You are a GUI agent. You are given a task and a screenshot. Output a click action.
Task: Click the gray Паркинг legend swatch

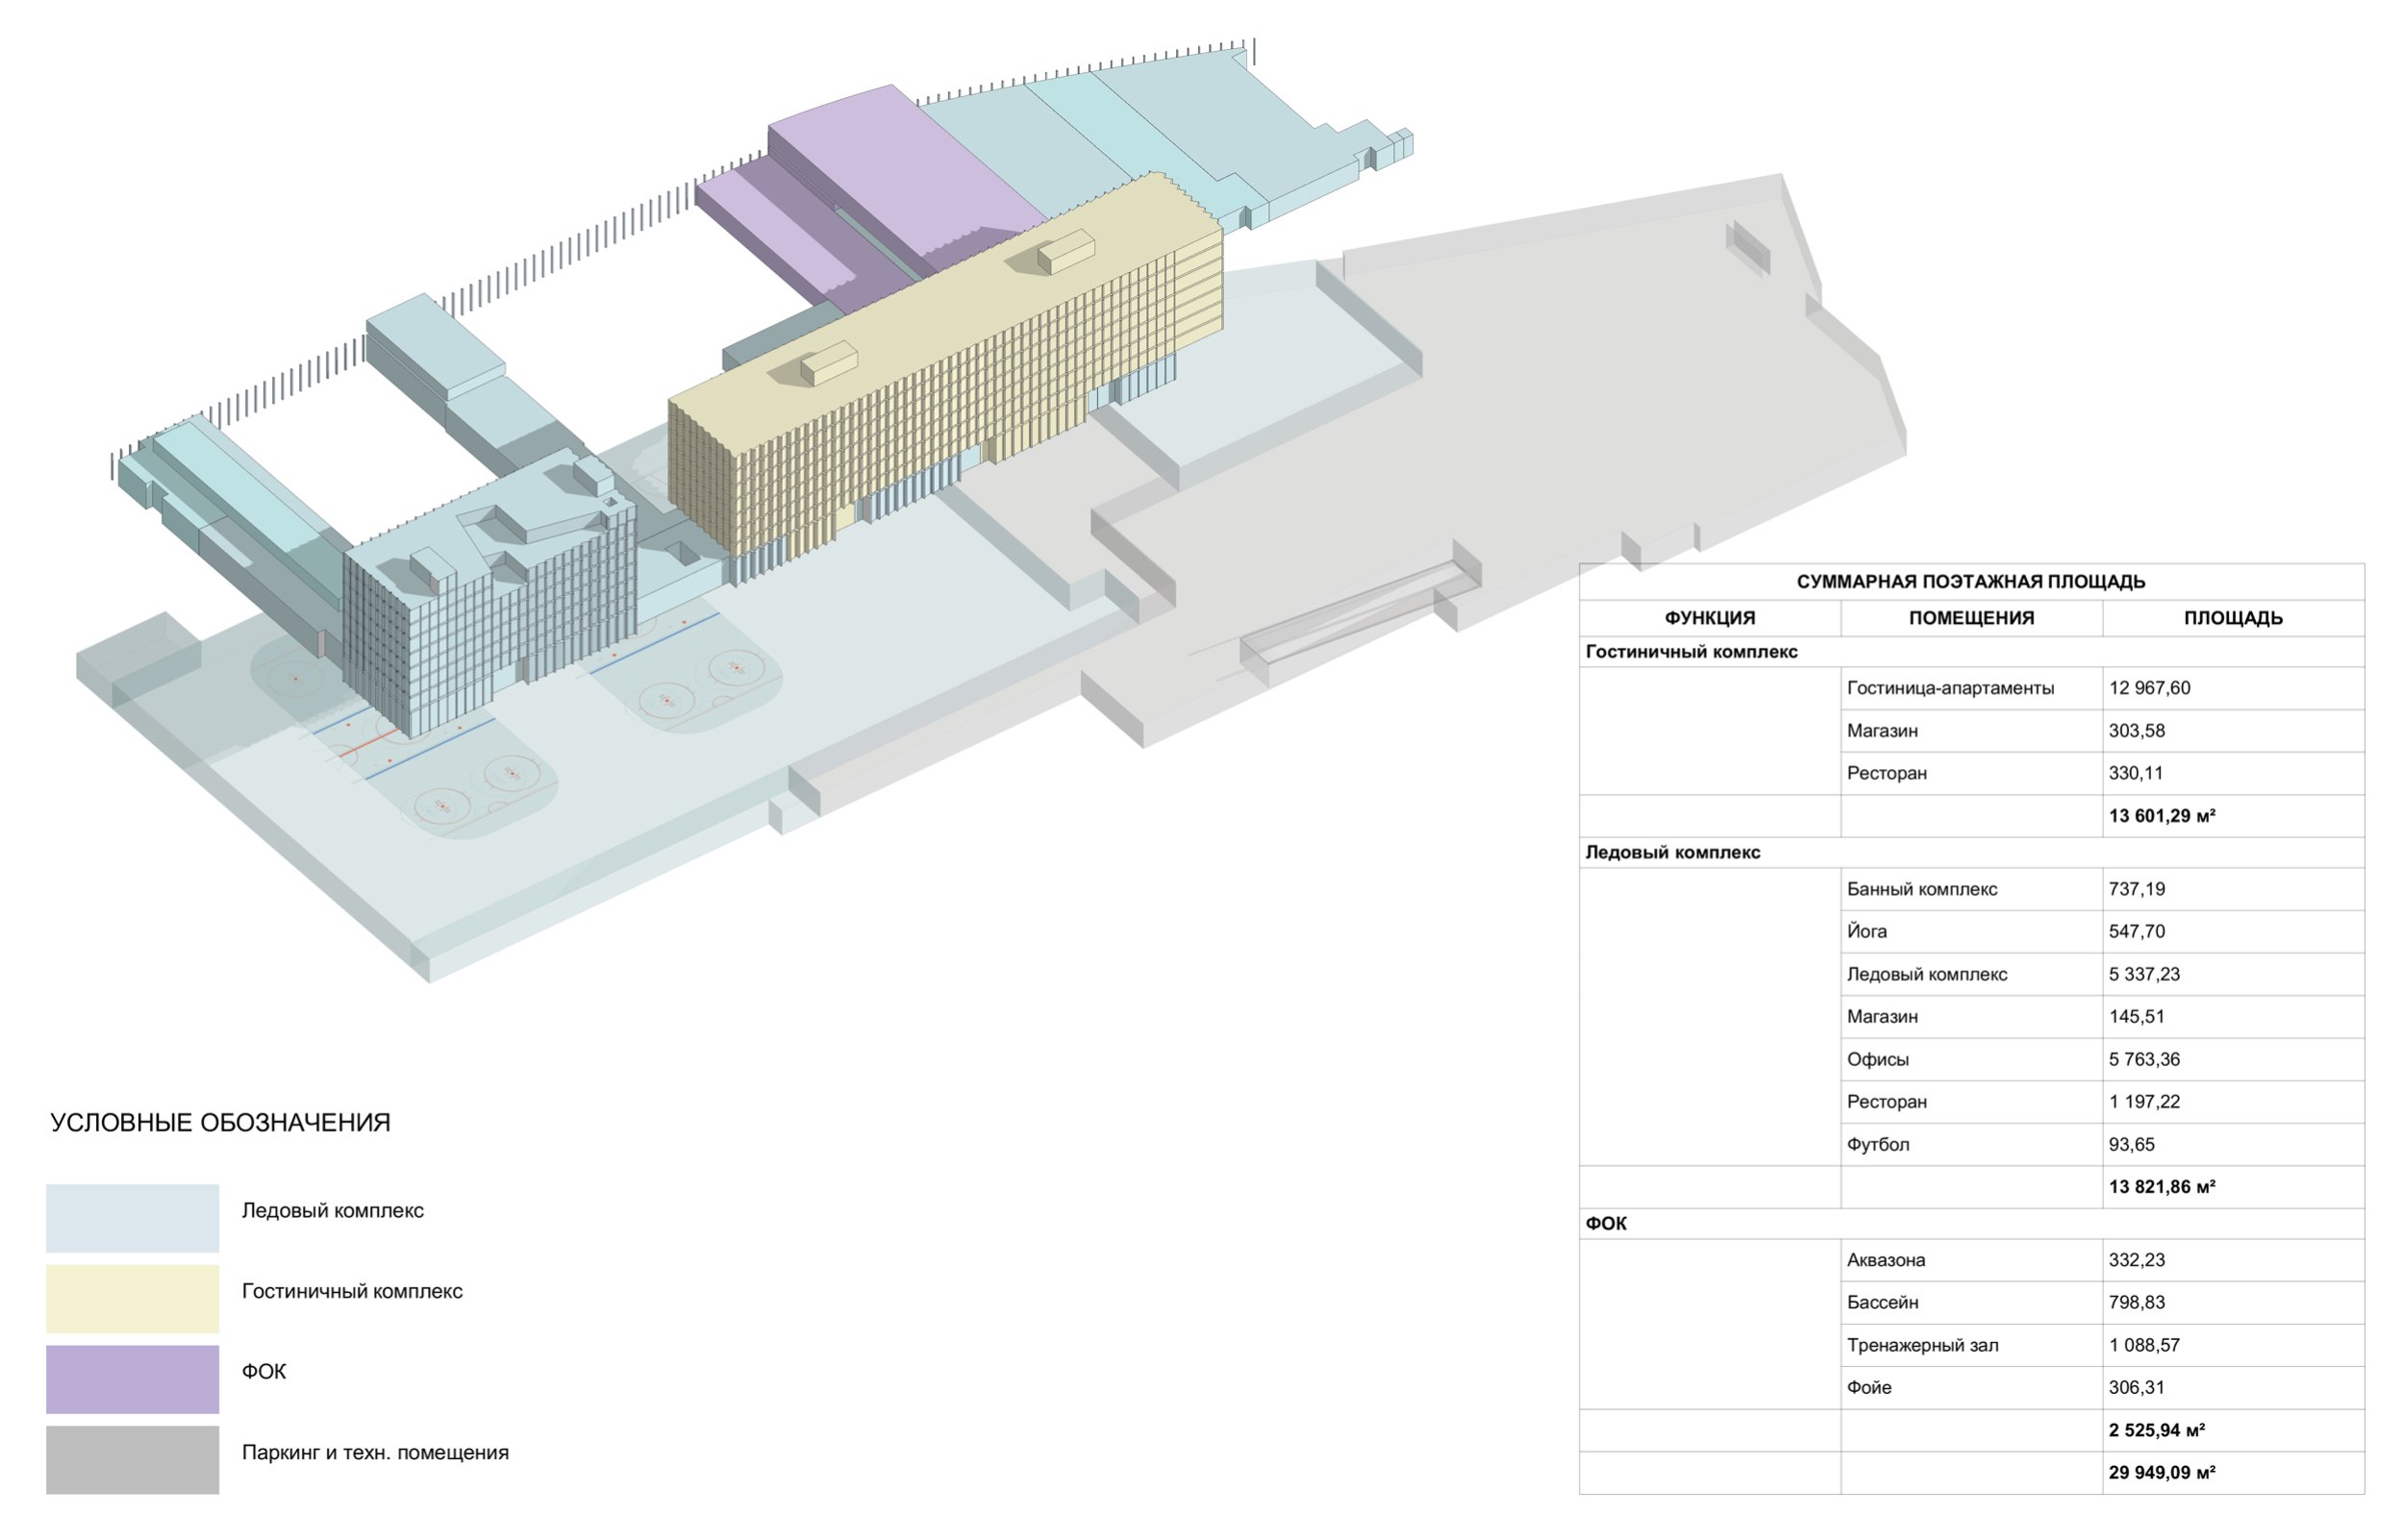coord(132,1460)
